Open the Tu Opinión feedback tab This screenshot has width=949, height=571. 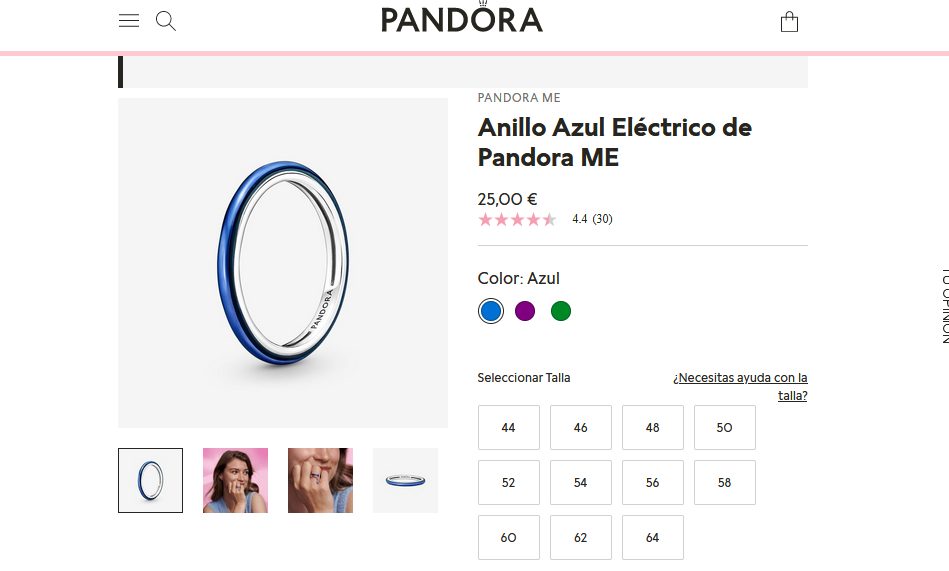[944, 306]
